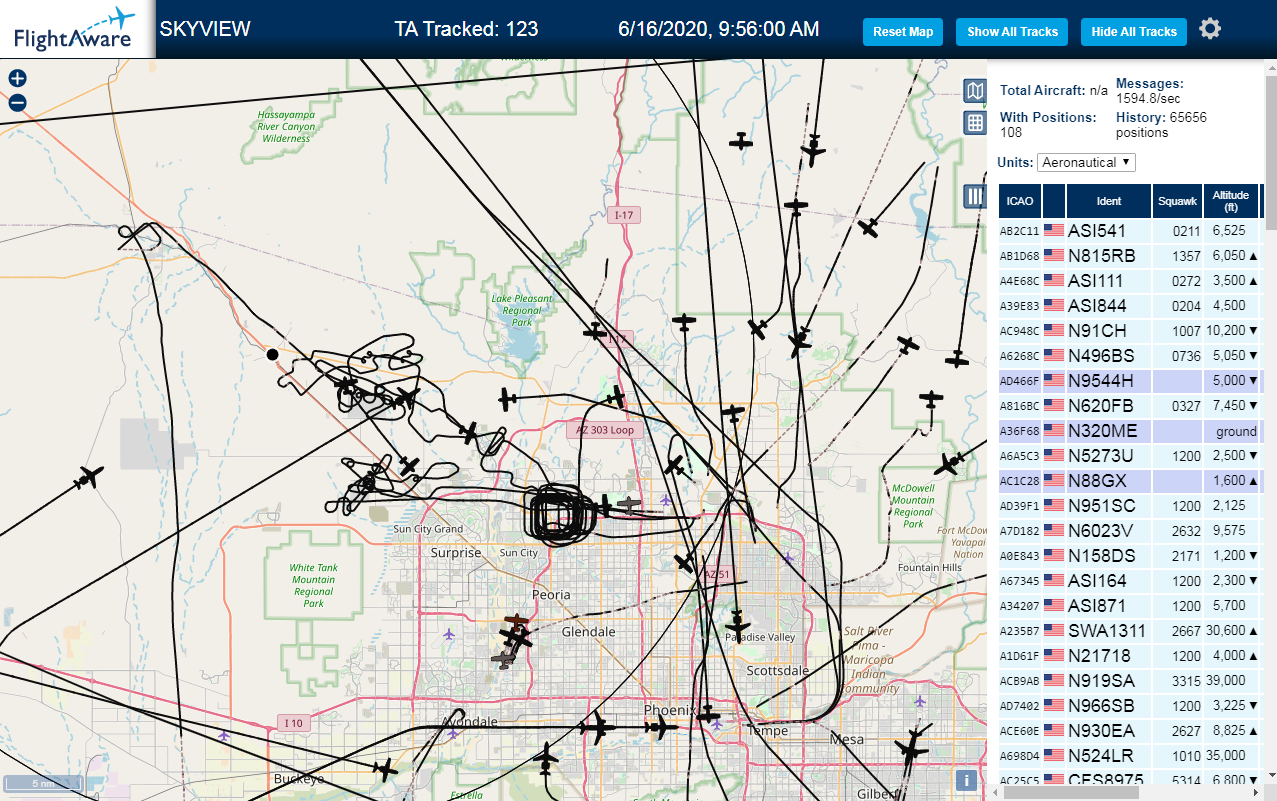Click the 5 nm map scale bar
The width and height of the screenshot is (1277, 801).
[44, 783]
